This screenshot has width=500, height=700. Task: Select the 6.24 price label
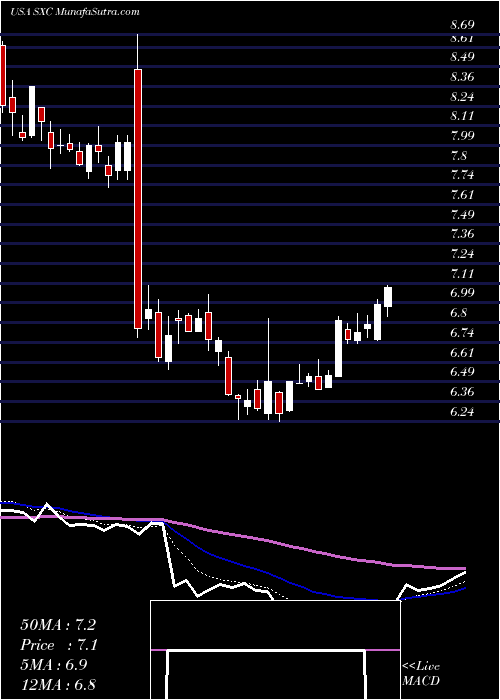462,412
